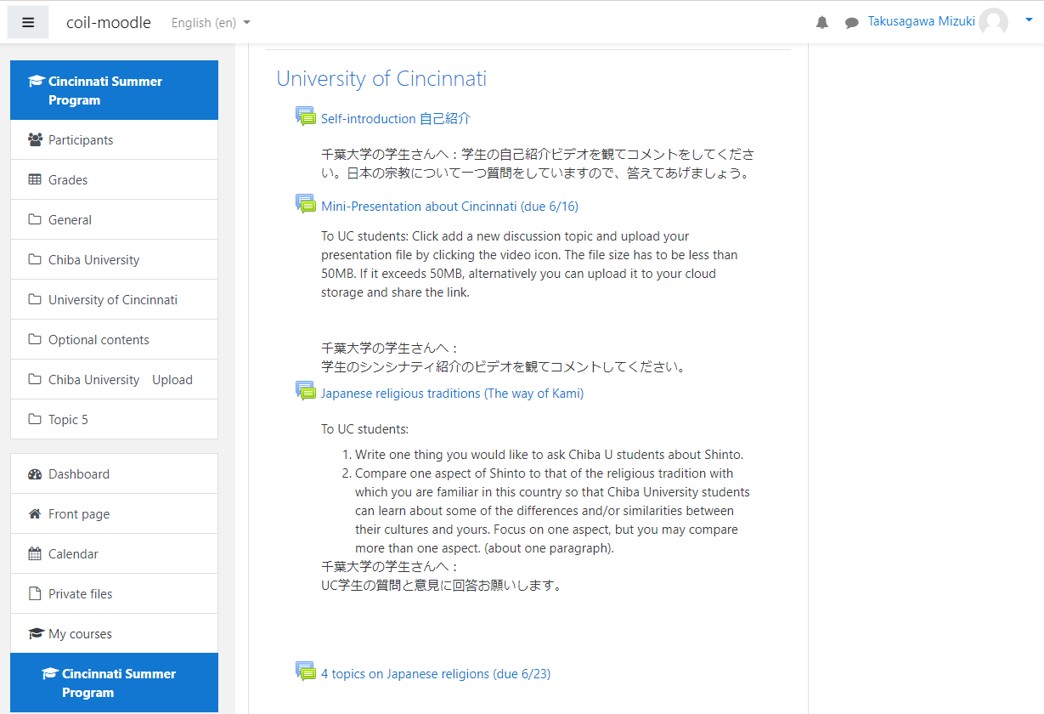Viewport: 1044px width, 714px height.
Task: Open 4 topics on Japanese religions (due 6/23)
Action: click(x=435, y=674)
